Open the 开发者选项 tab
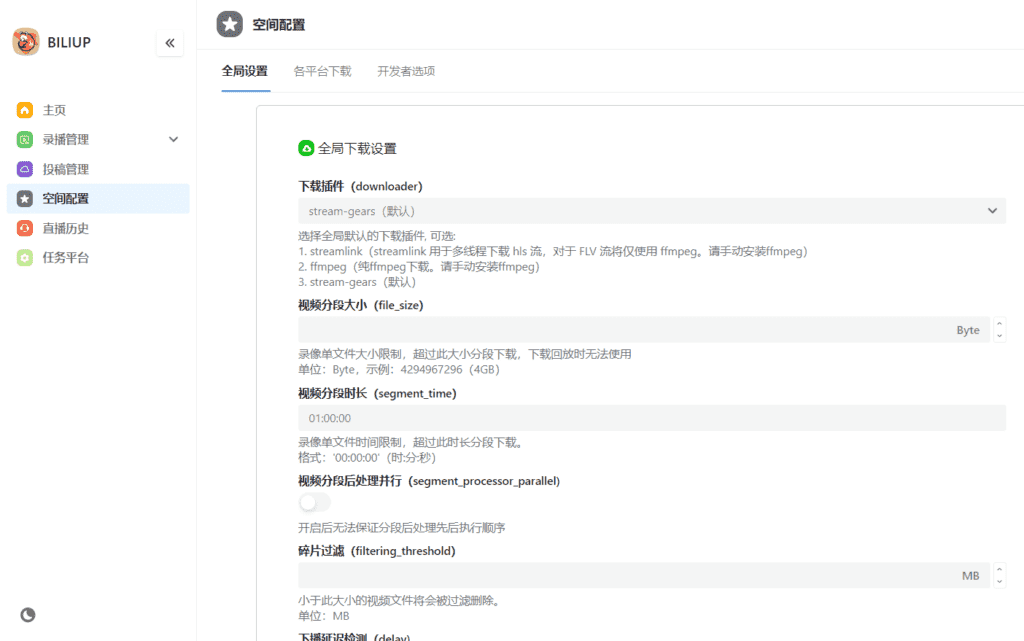This screenshot has width=1024, height=641. pyautogui.click(x=405, y=71)
